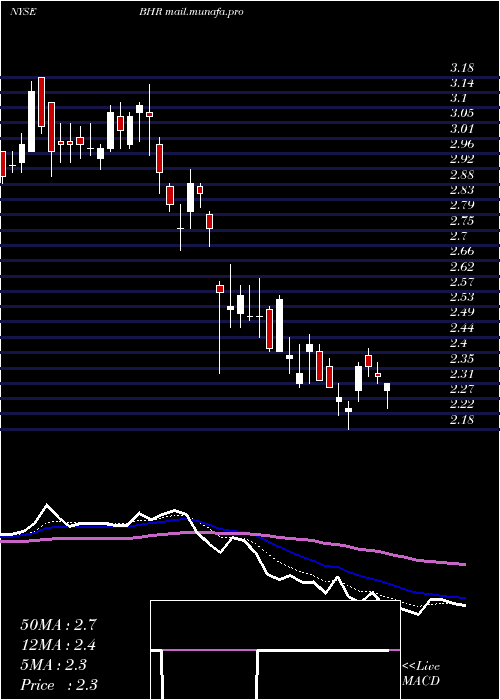Click the 3.1 price axis label
The height and width of the screenshot is (700, 500).
(x=458, y=98)
